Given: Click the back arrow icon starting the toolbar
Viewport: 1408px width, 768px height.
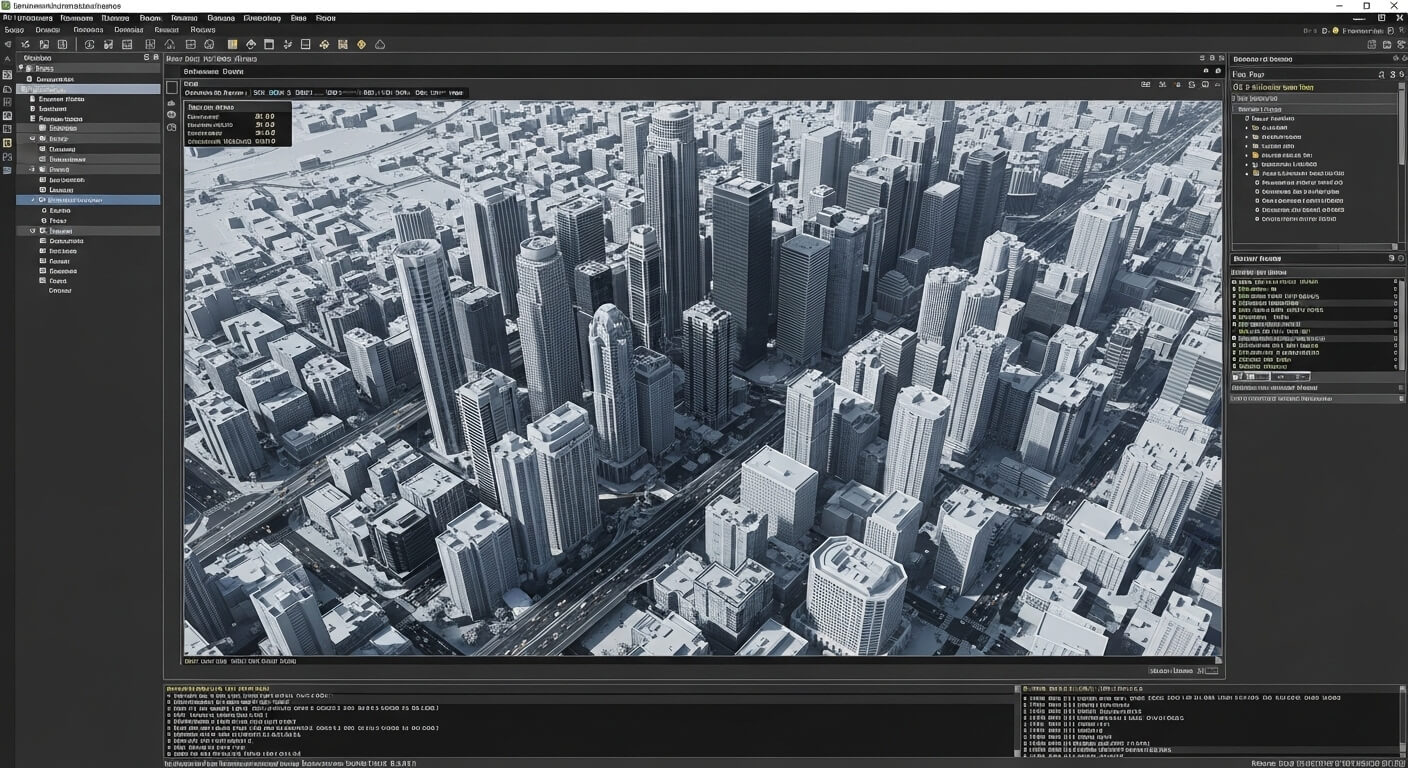Looking at the screenshot, I should (8, 44).
